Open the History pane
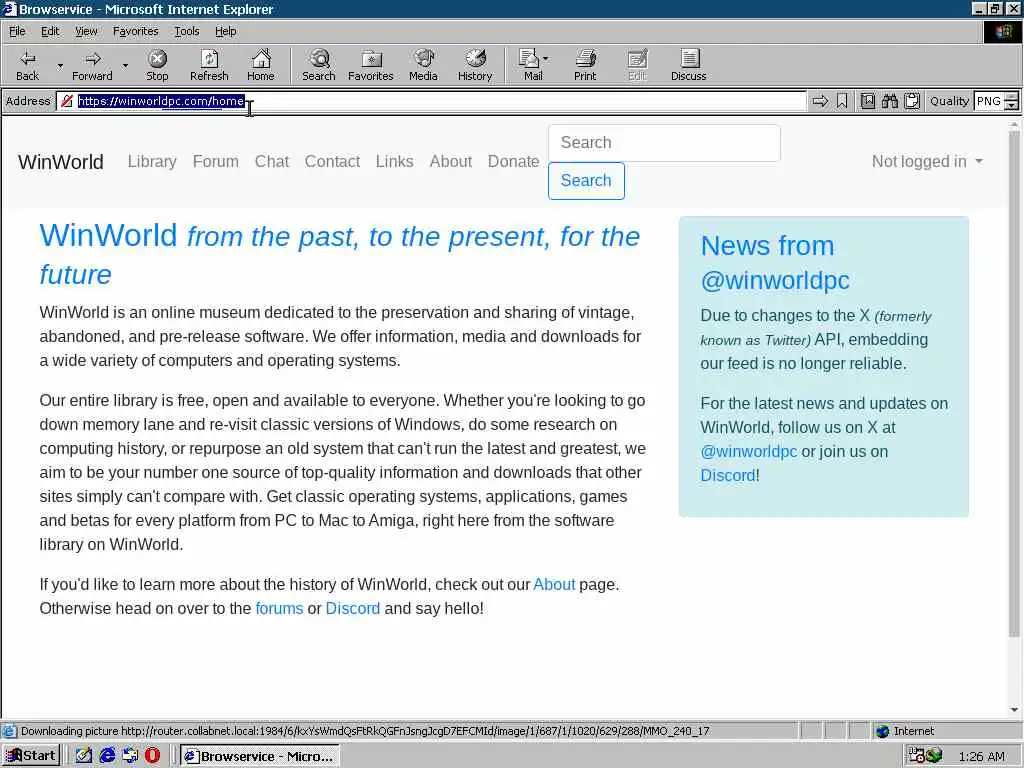1024x768 pixels. [475, 65]
